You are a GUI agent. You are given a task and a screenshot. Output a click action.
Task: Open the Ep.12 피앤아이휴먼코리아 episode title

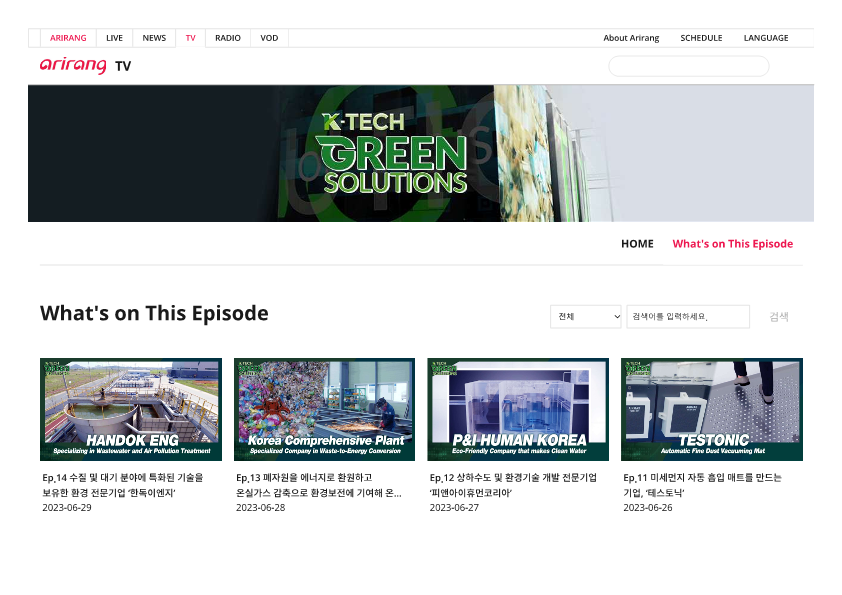(x=513, y=485)
